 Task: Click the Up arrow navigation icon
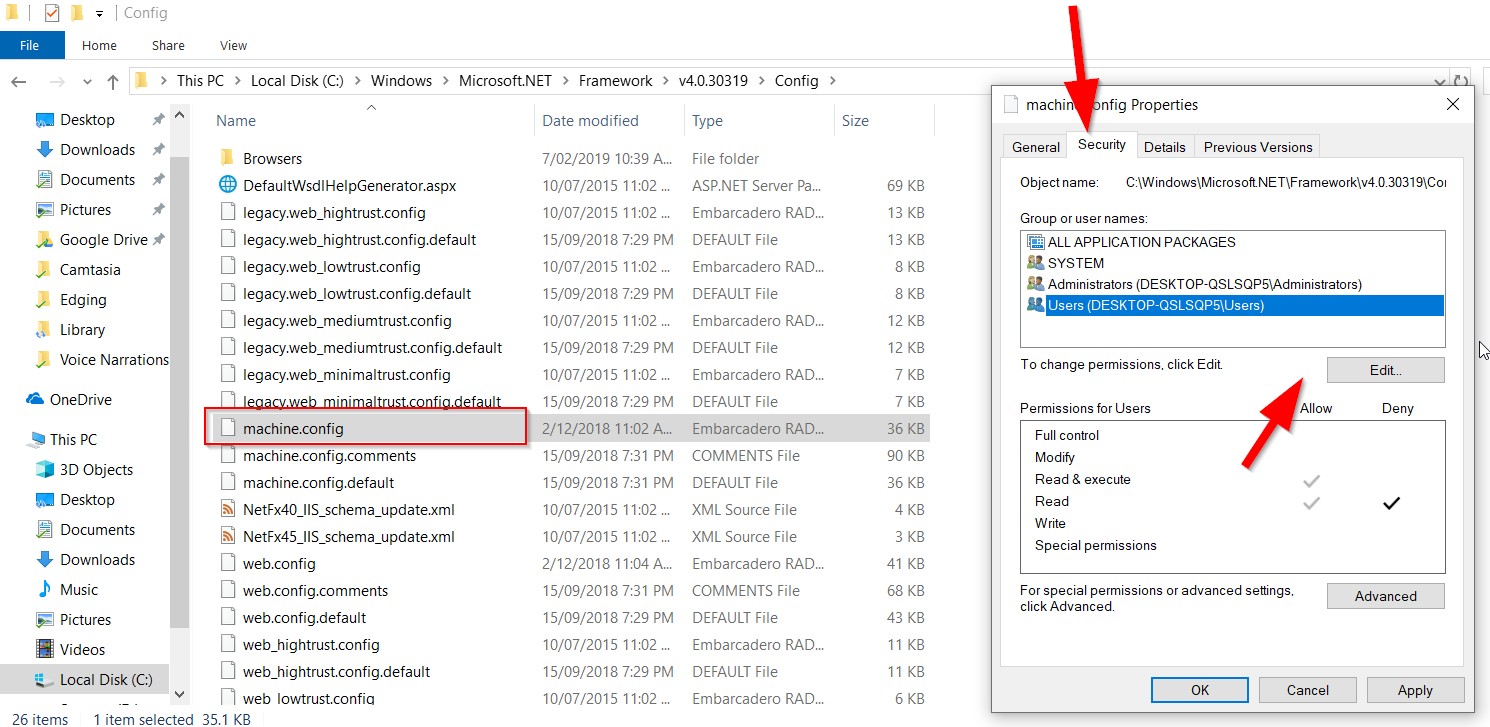click(x=113, y=81)
